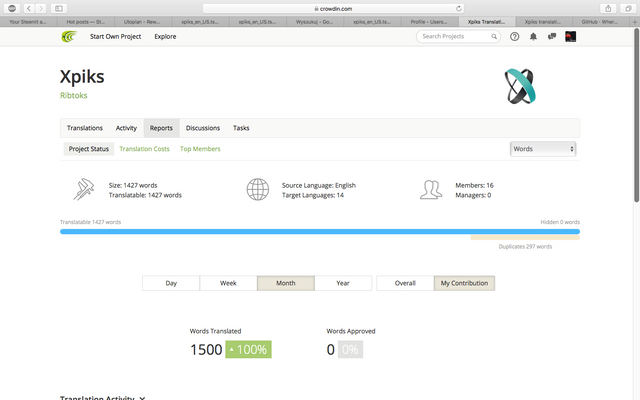Toggle the Safari sidebar button
Viewport: 640px width, 400px height.
pos(59,8)
